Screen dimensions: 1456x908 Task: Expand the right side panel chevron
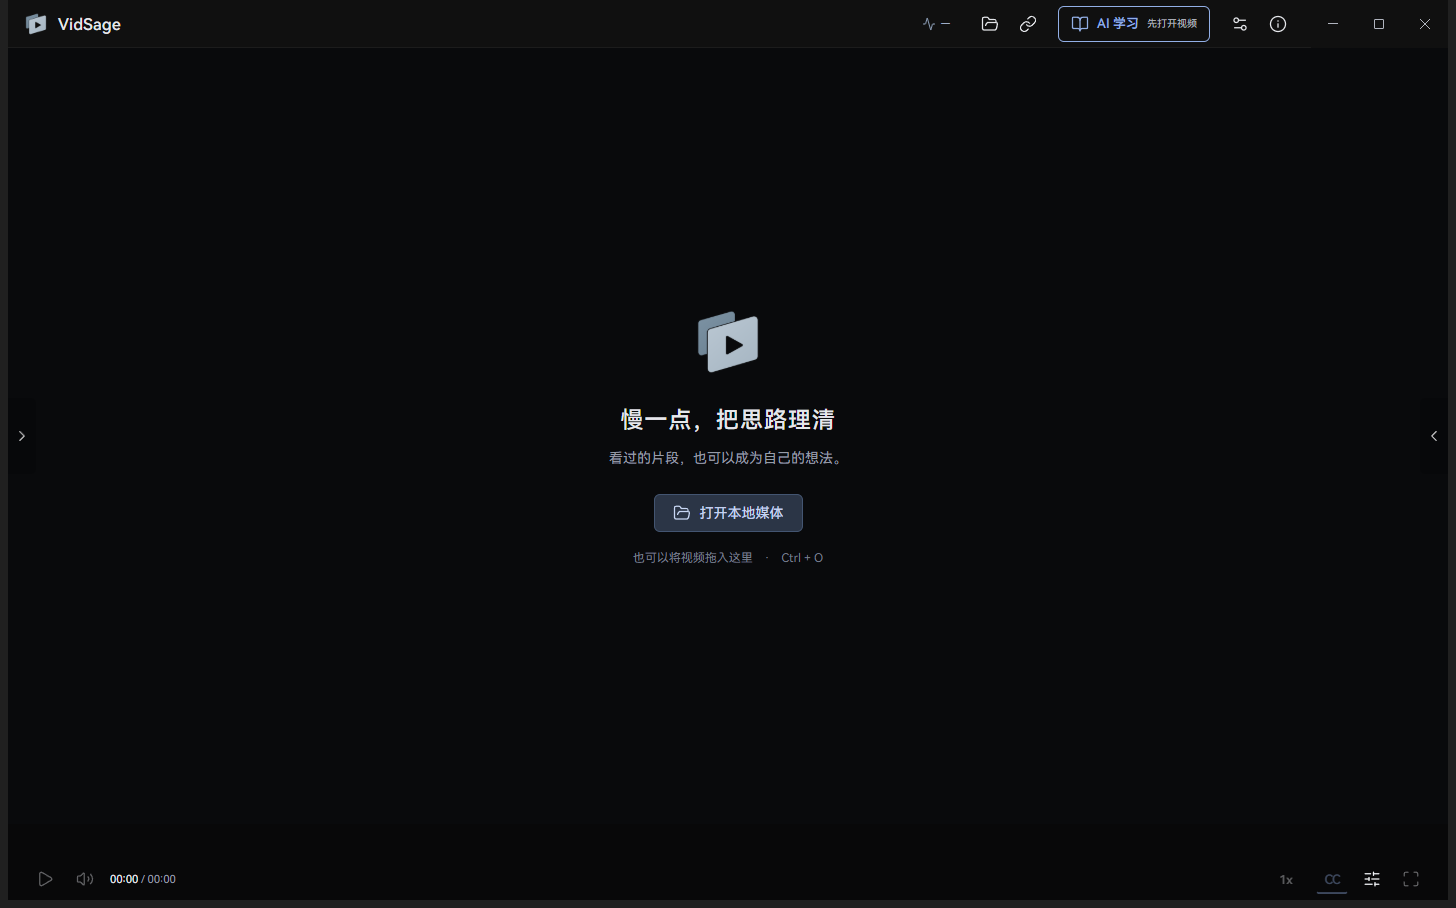click(1434, 436)
